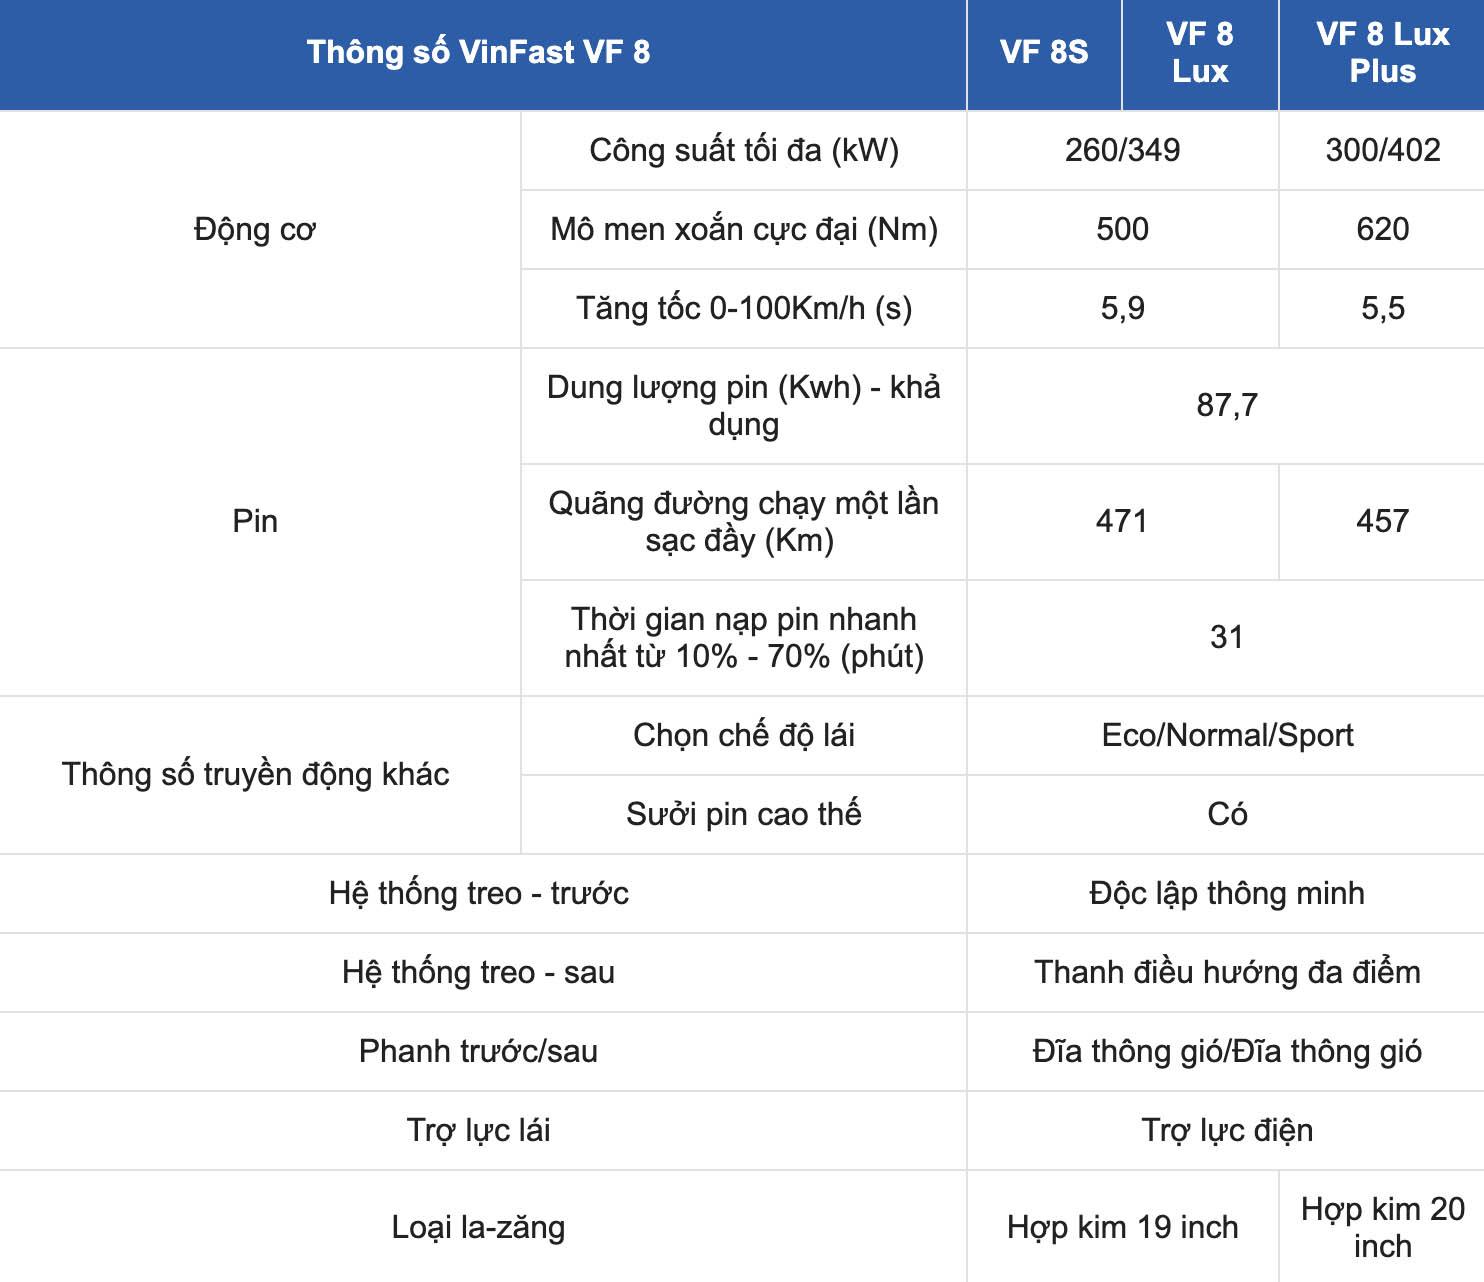Select the 87,7 battery capacity value

click(1226, 405)
